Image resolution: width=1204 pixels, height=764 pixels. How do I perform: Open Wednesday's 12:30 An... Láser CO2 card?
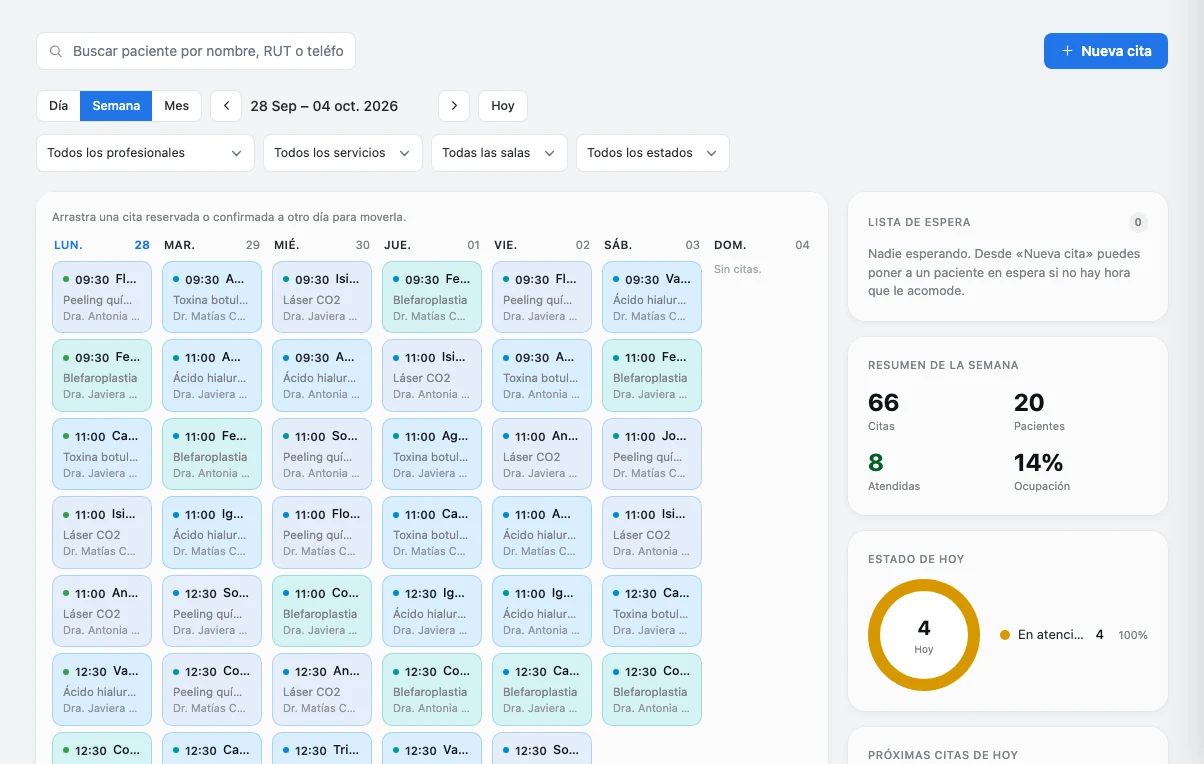pos(322,689)
